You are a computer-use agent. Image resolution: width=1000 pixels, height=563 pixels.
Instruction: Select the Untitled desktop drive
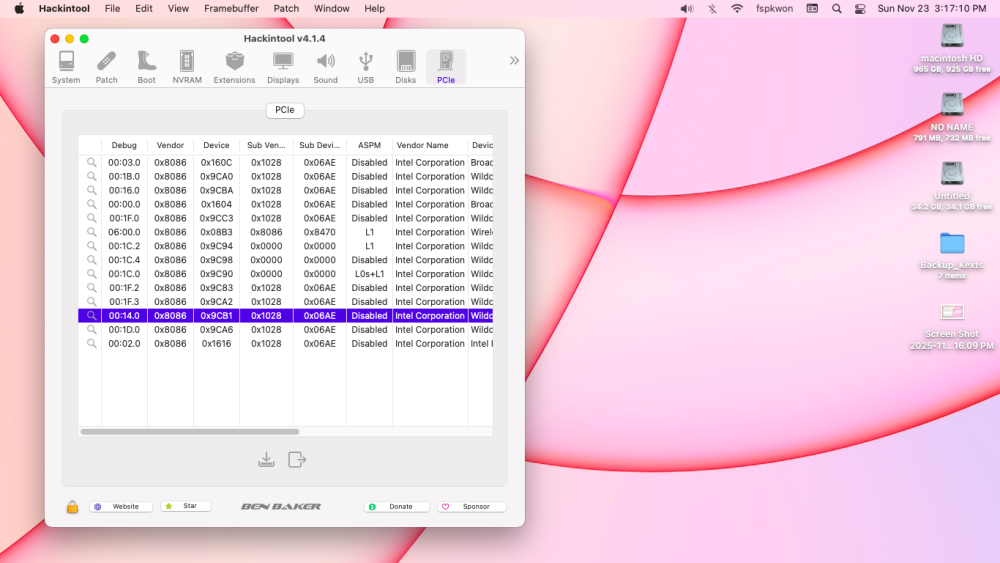click(x=952, y=186)
